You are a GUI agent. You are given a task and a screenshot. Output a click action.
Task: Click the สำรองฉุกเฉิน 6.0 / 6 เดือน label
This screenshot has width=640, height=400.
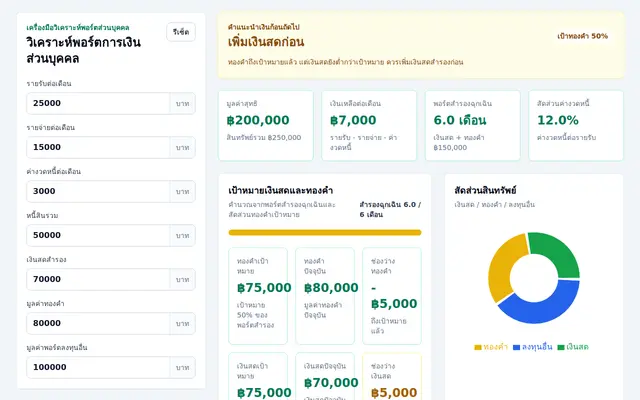point(390,209)
